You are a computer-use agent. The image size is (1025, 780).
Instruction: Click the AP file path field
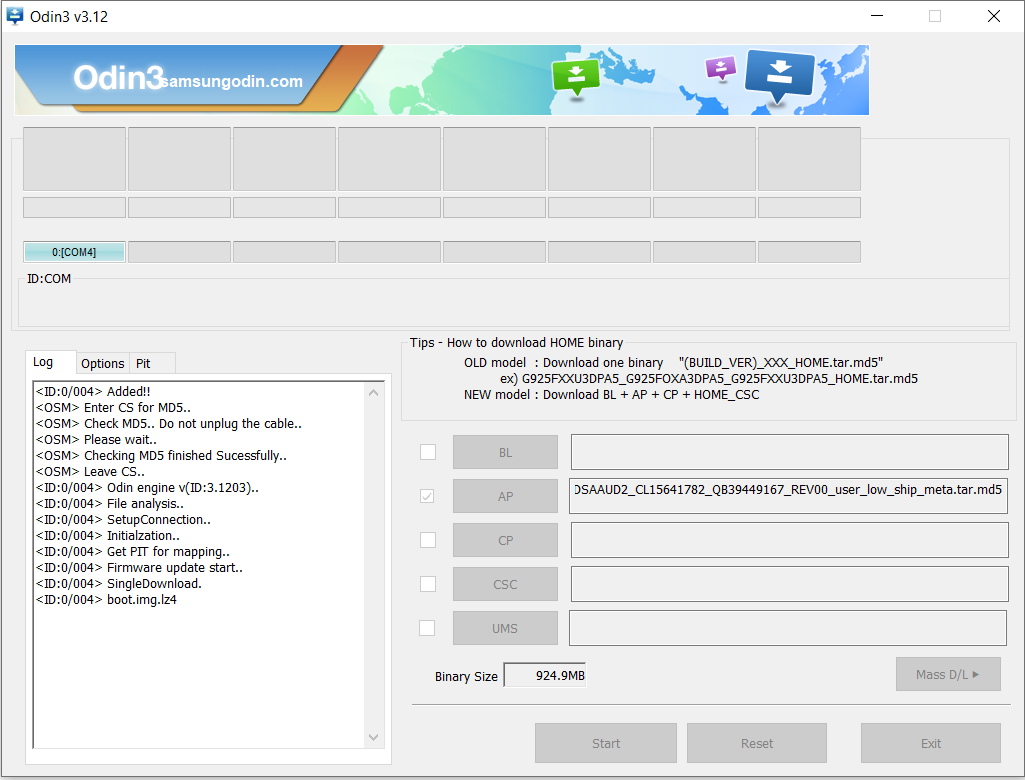coord(788,496)
